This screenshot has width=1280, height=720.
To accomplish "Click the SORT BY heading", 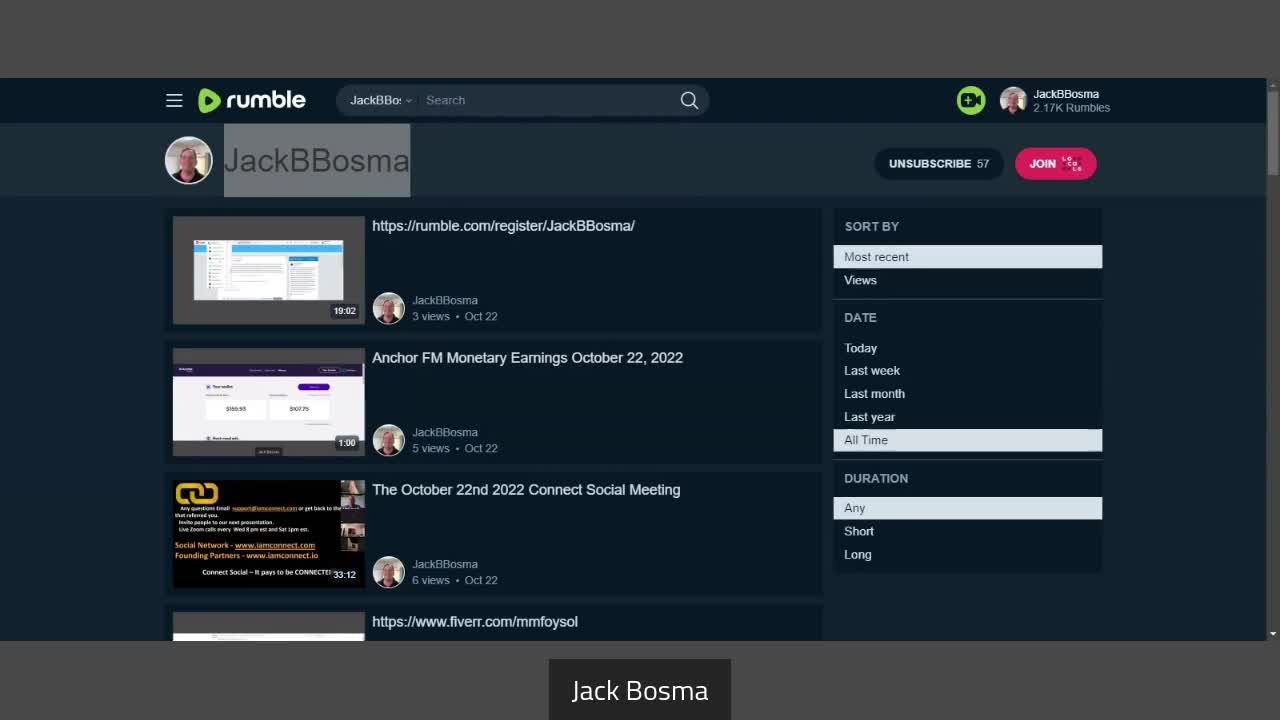I will (x=872, y=227).
